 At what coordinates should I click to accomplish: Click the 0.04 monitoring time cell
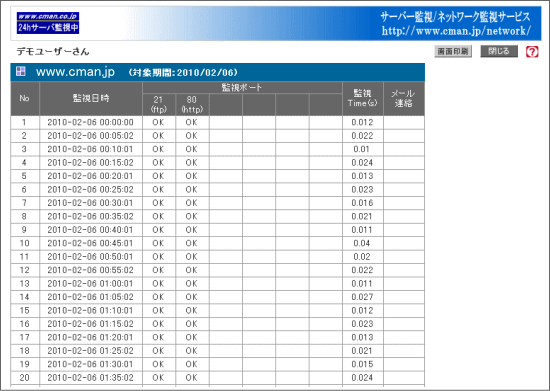click(x=362, y=243)
